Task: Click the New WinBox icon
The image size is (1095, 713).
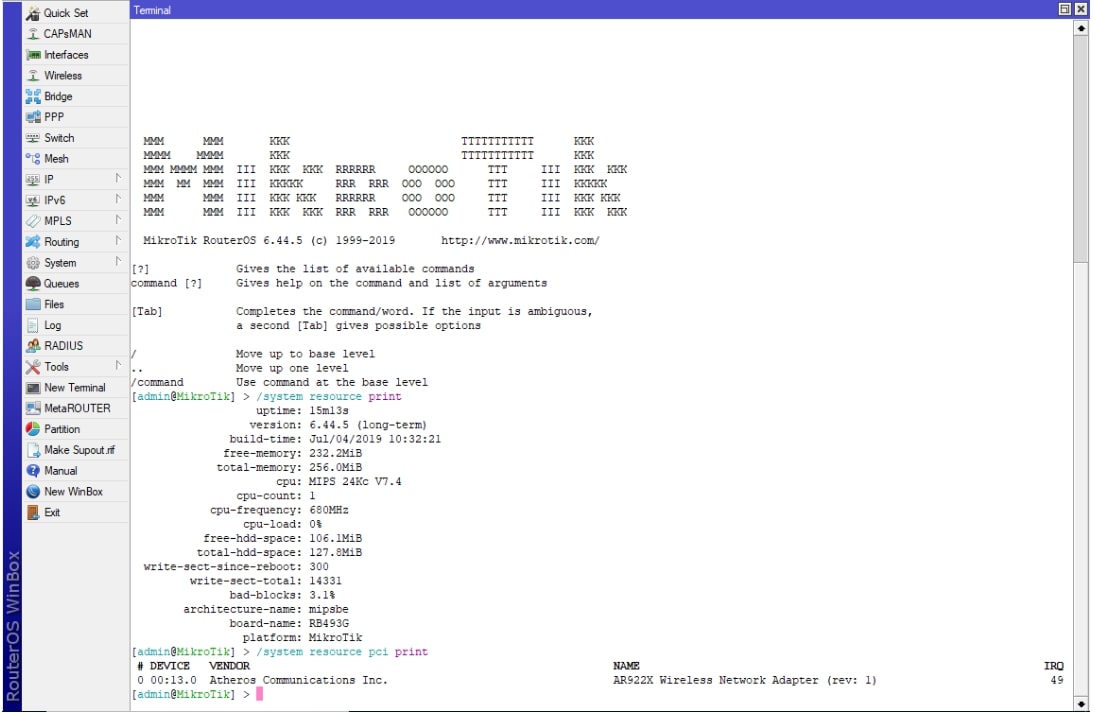Action: click(33, 492)
